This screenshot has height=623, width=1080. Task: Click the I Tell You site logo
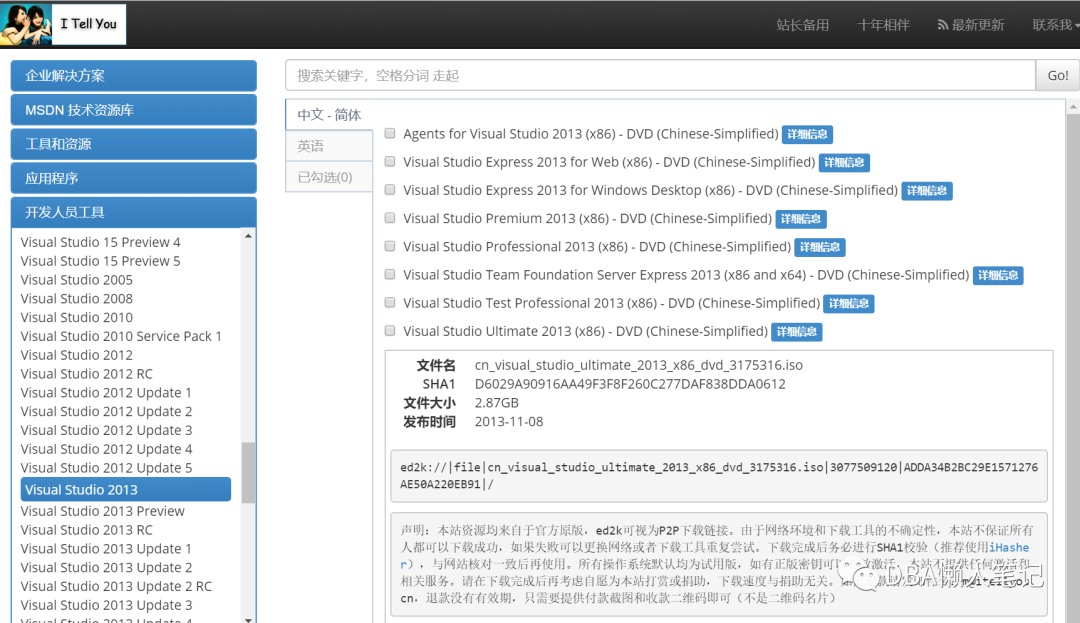[x=63, y=24]
